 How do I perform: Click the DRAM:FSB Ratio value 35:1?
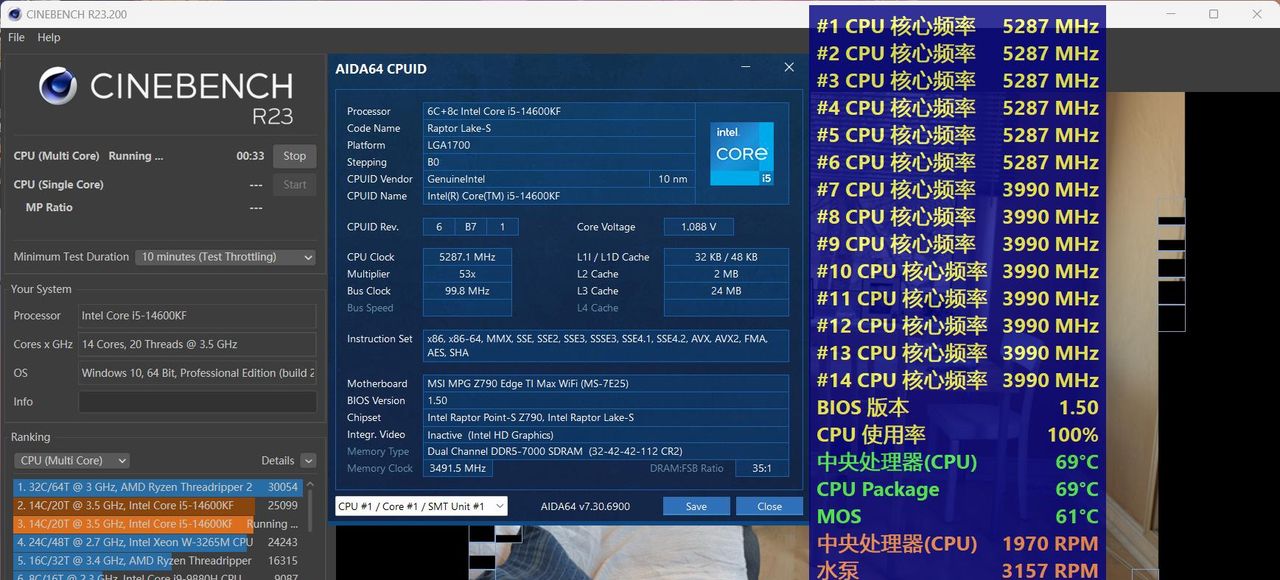[x=762, y=468]
